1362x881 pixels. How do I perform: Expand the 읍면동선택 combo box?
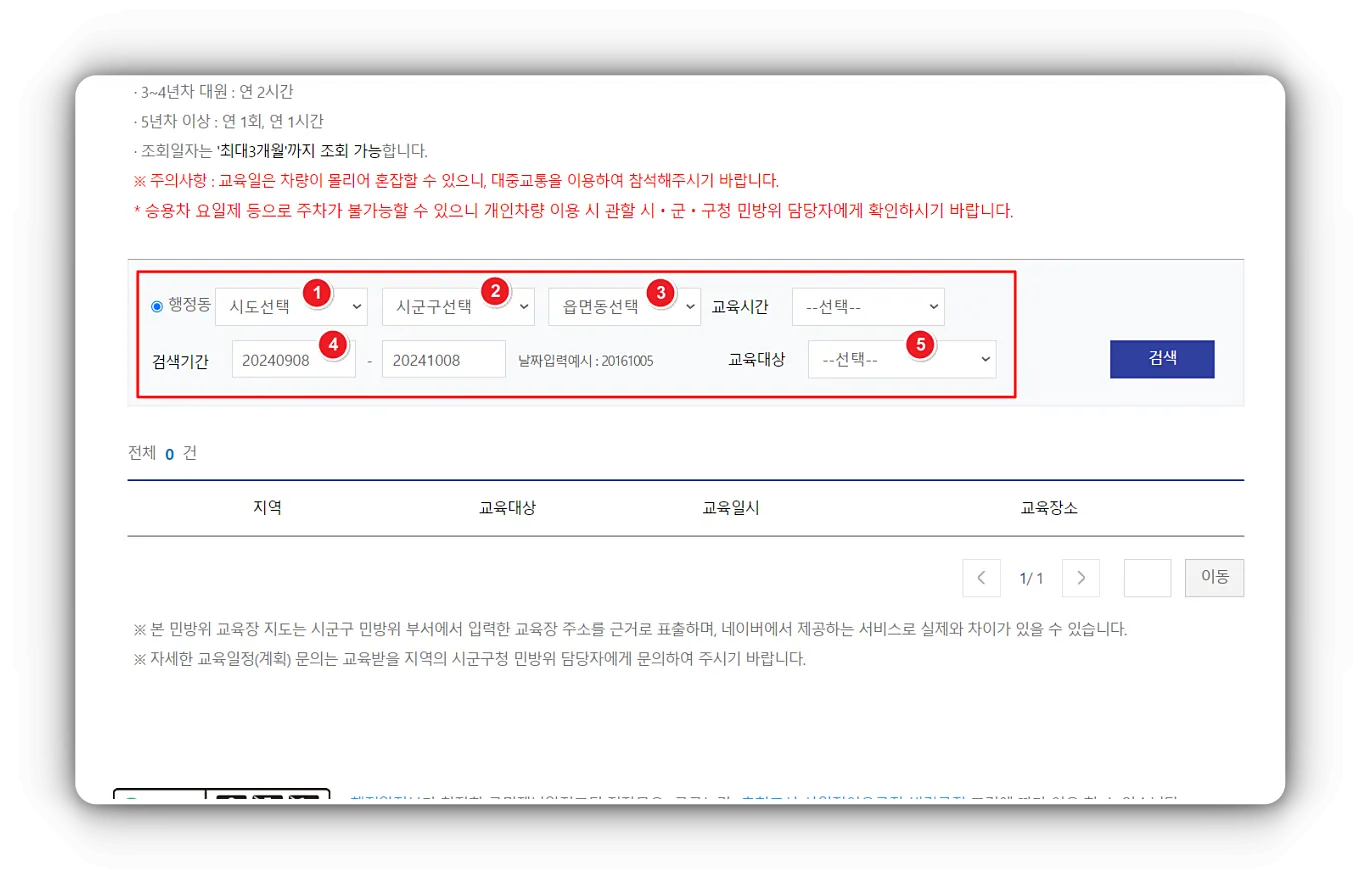pyautogui.click(x=624, y=306)
